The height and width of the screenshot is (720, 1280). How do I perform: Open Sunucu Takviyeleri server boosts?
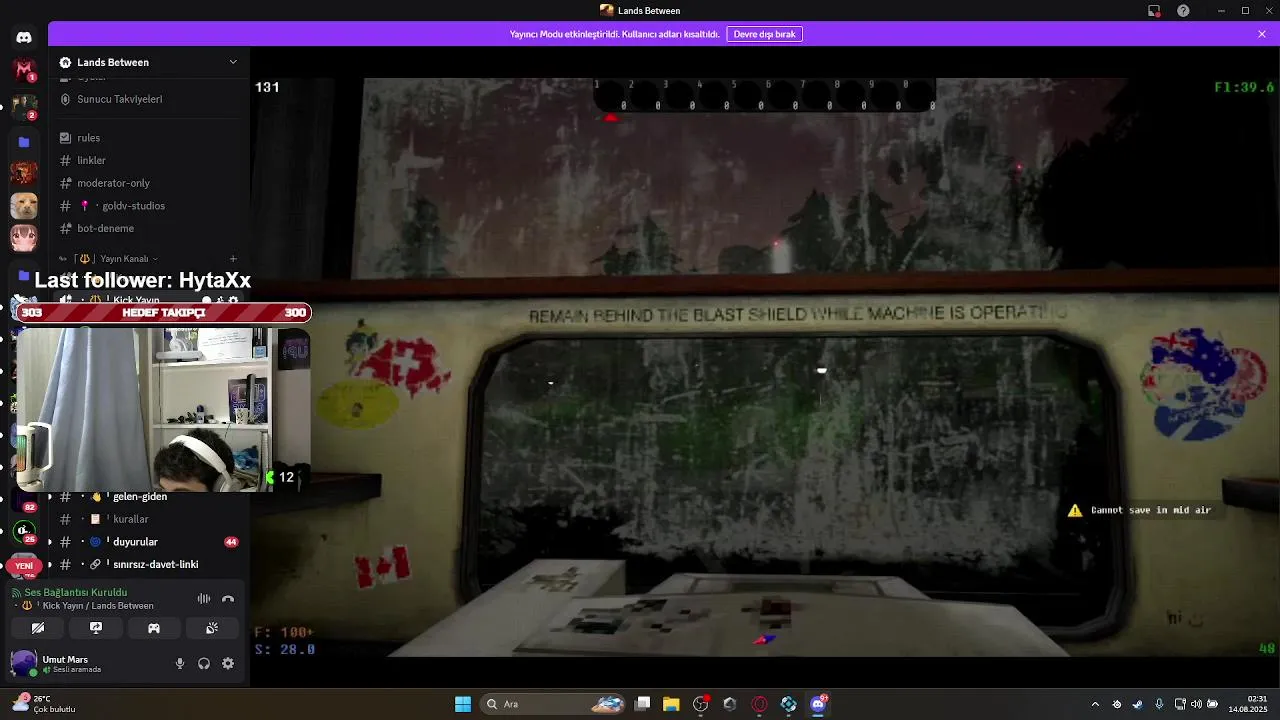click(149, 99)
